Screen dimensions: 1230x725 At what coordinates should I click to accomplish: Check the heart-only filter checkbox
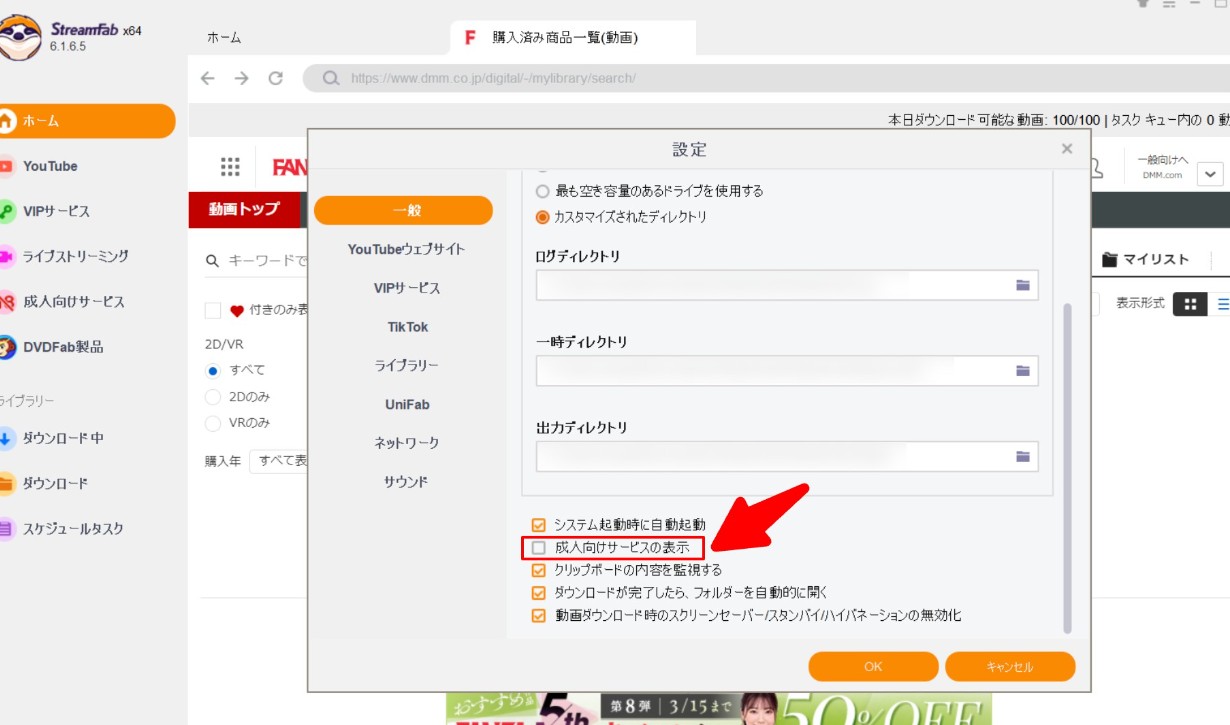pos(213,310)
